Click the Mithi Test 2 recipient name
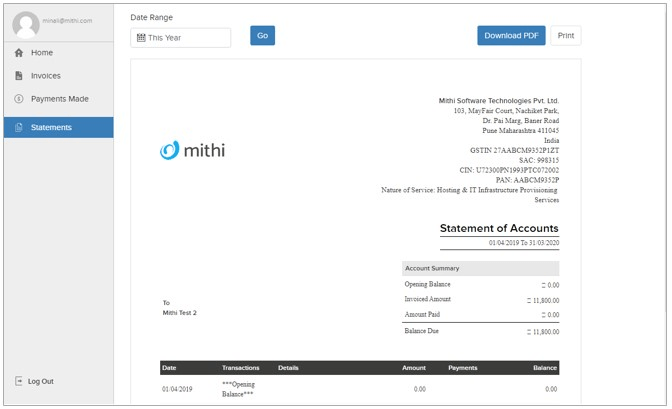This screenshot has width=672, height=409. click(180, 313)
